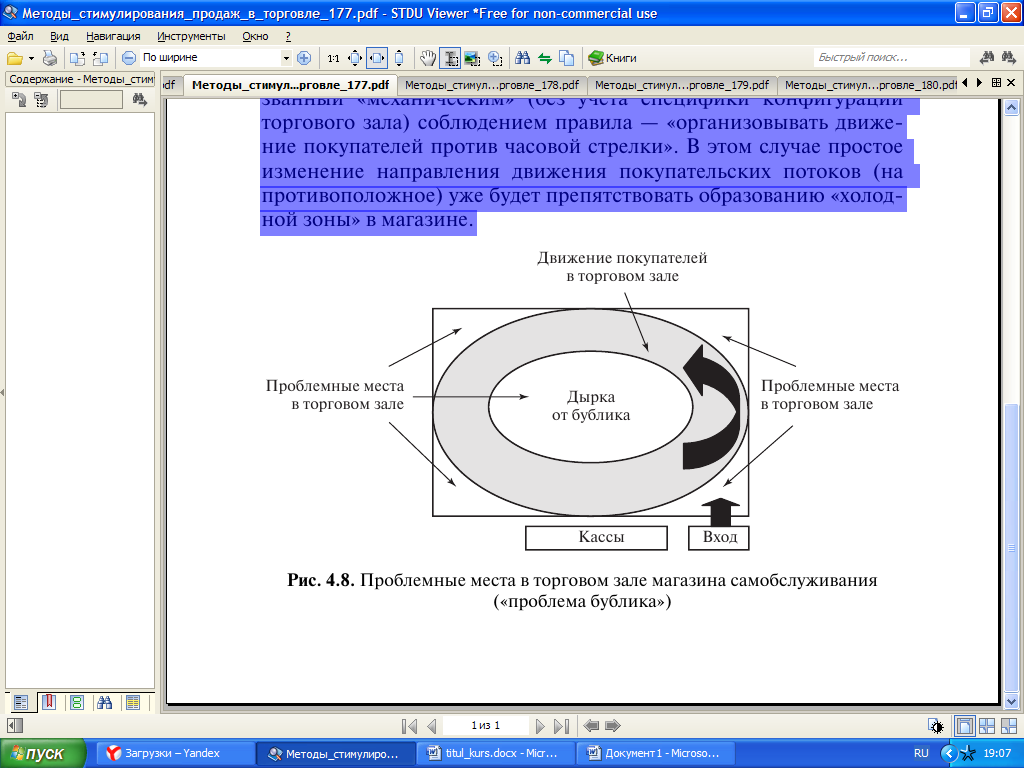The height and width of the screenshot is (768, 1024).
Task: Open Find with the binoculars icon
Action: pyautogui.click(x=522, y=58)
